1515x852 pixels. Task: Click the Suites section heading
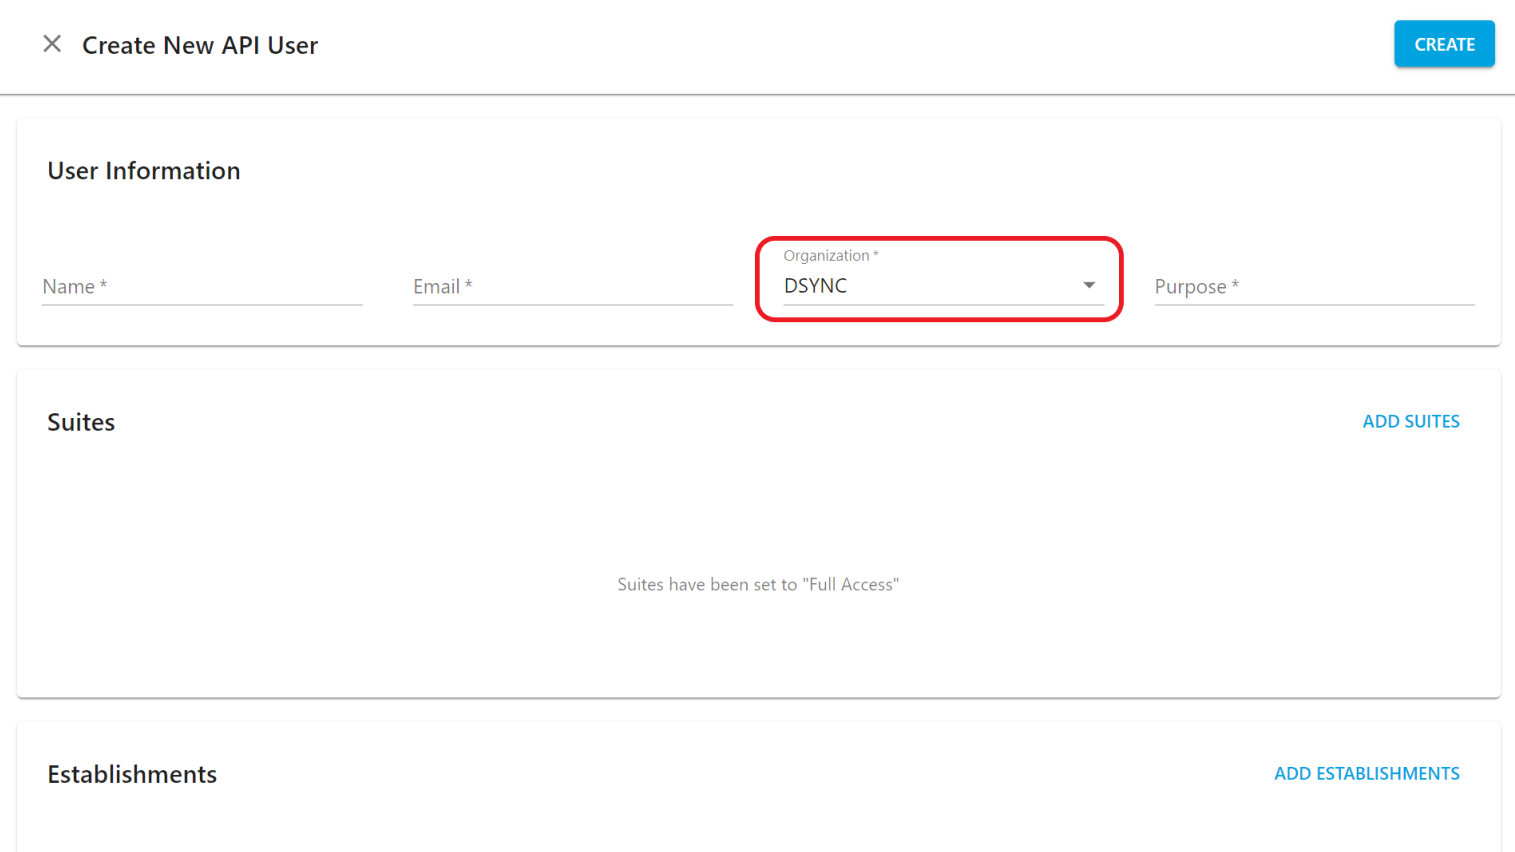(x=81, y=422)
